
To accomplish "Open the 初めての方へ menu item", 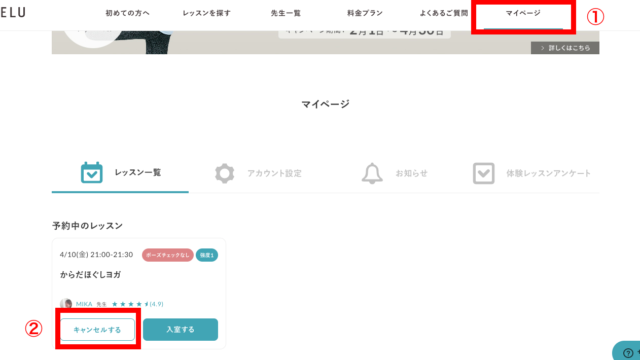I will 127,13.
